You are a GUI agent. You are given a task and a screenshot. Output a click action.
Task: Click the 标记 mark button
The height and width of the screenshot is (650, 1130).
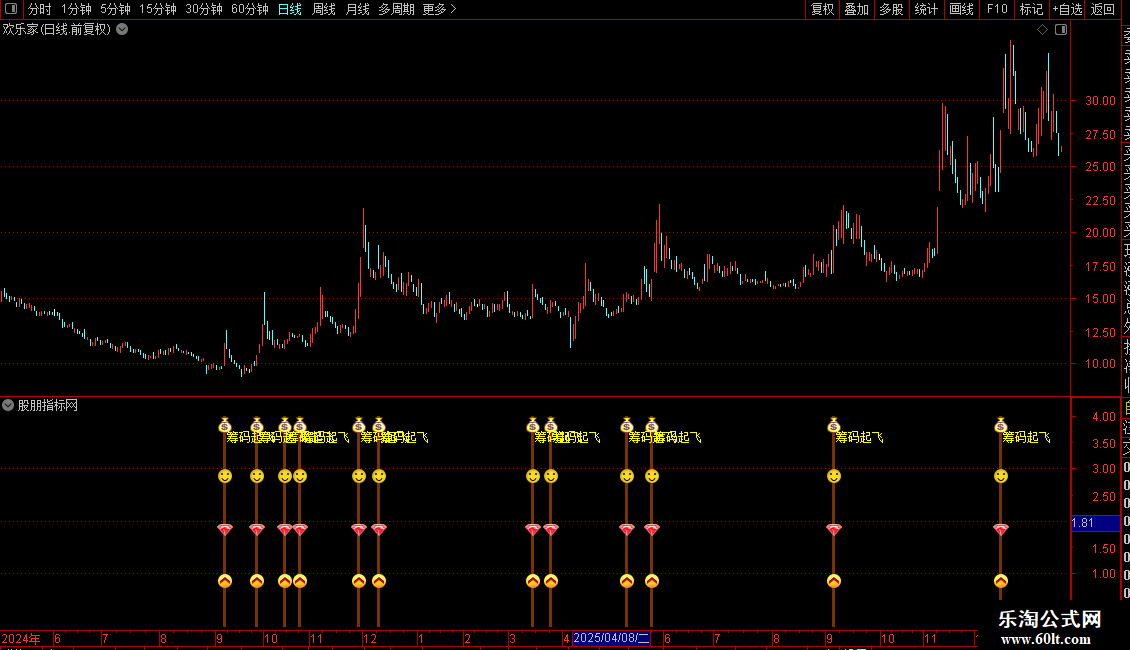pyautogui.click(x=1031, y=9)
